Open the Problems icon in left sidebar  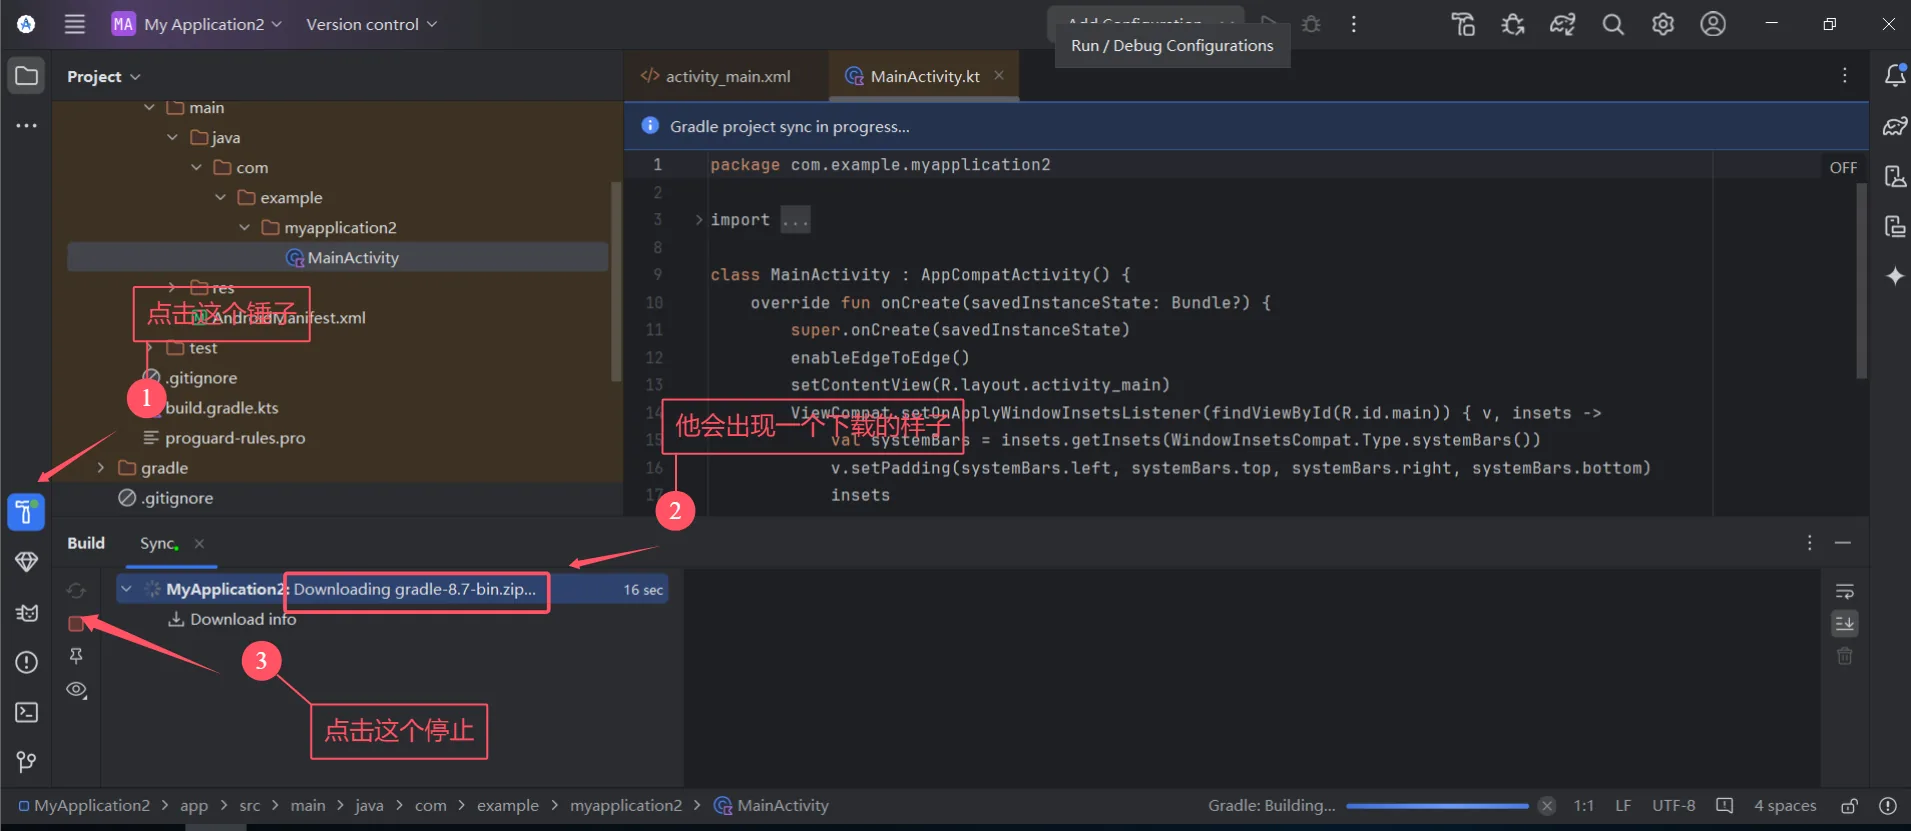(26, 662)
